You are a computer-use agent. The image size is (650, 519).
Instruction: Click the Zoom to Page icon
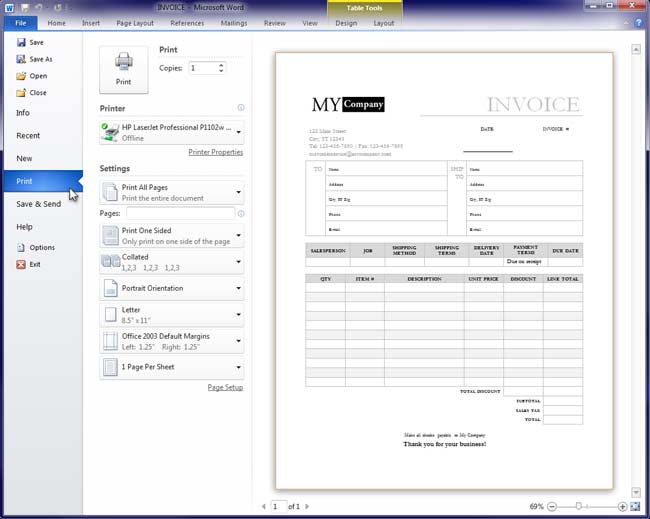(x=635, y=506)
